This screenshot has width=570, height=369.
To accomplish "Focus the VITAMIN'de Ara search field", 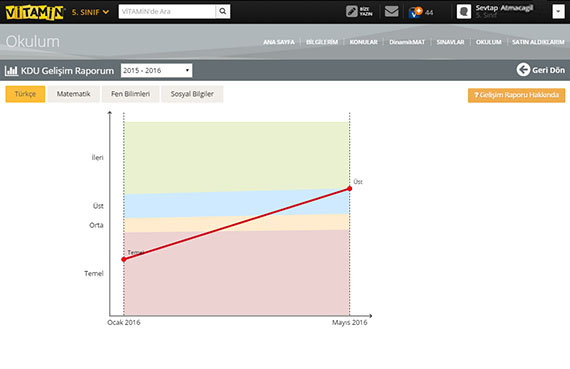I will pyautogui.click(x=167, y=12).
